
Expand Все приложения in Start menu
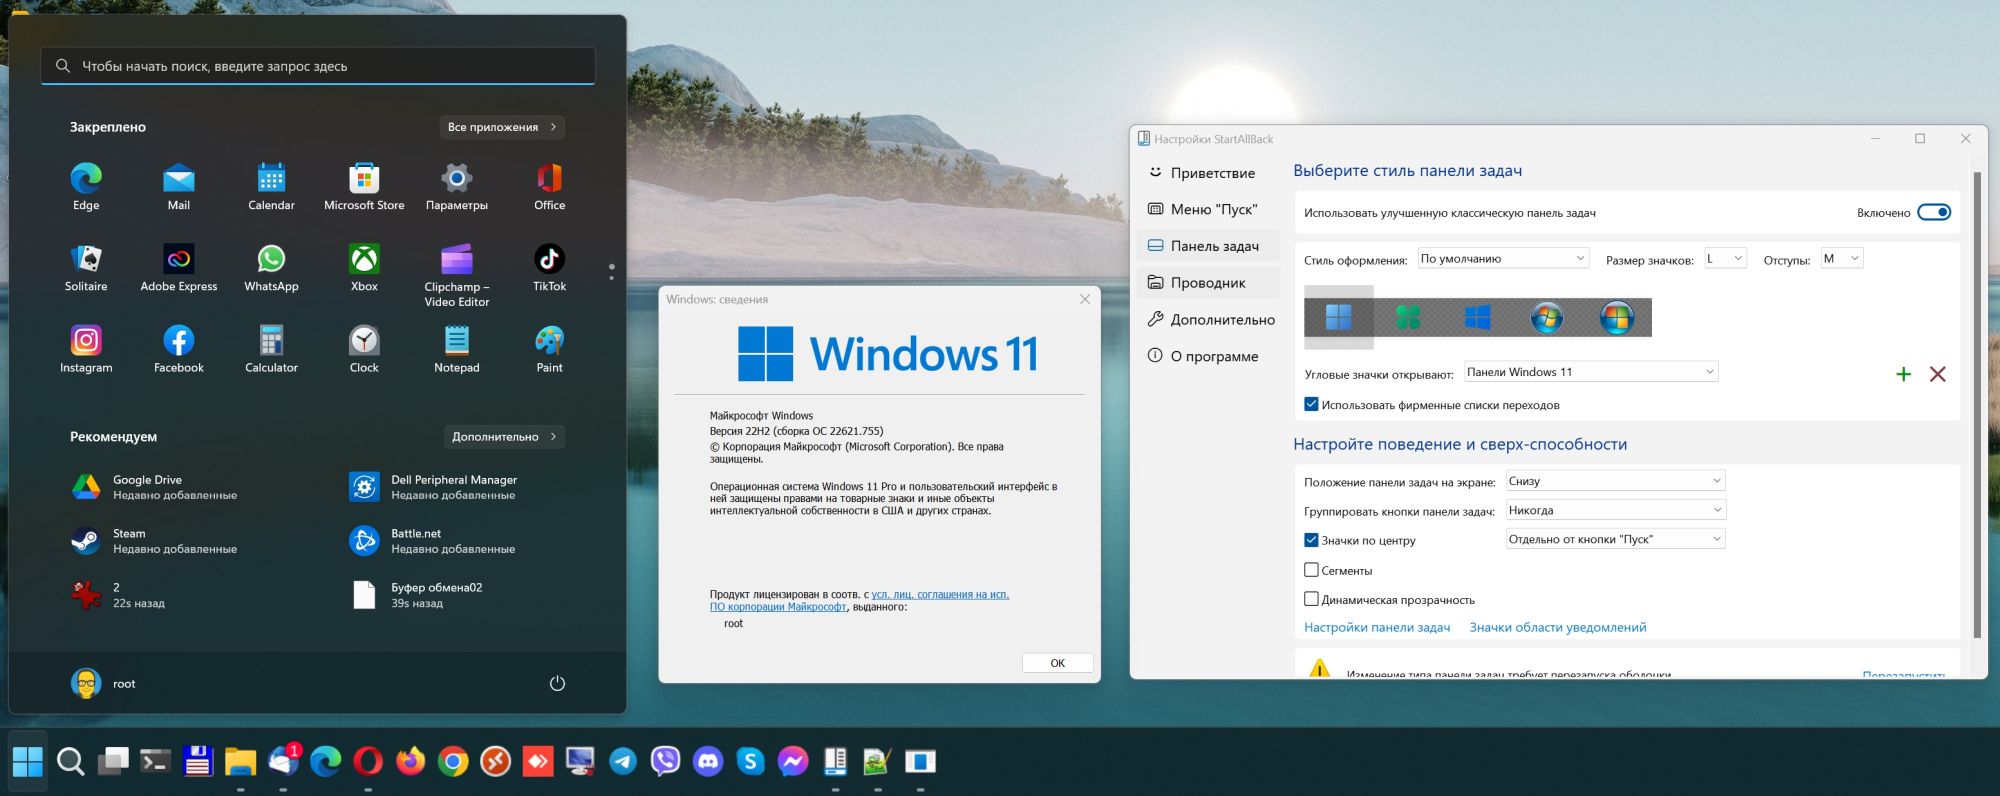[x=502, y=127]
